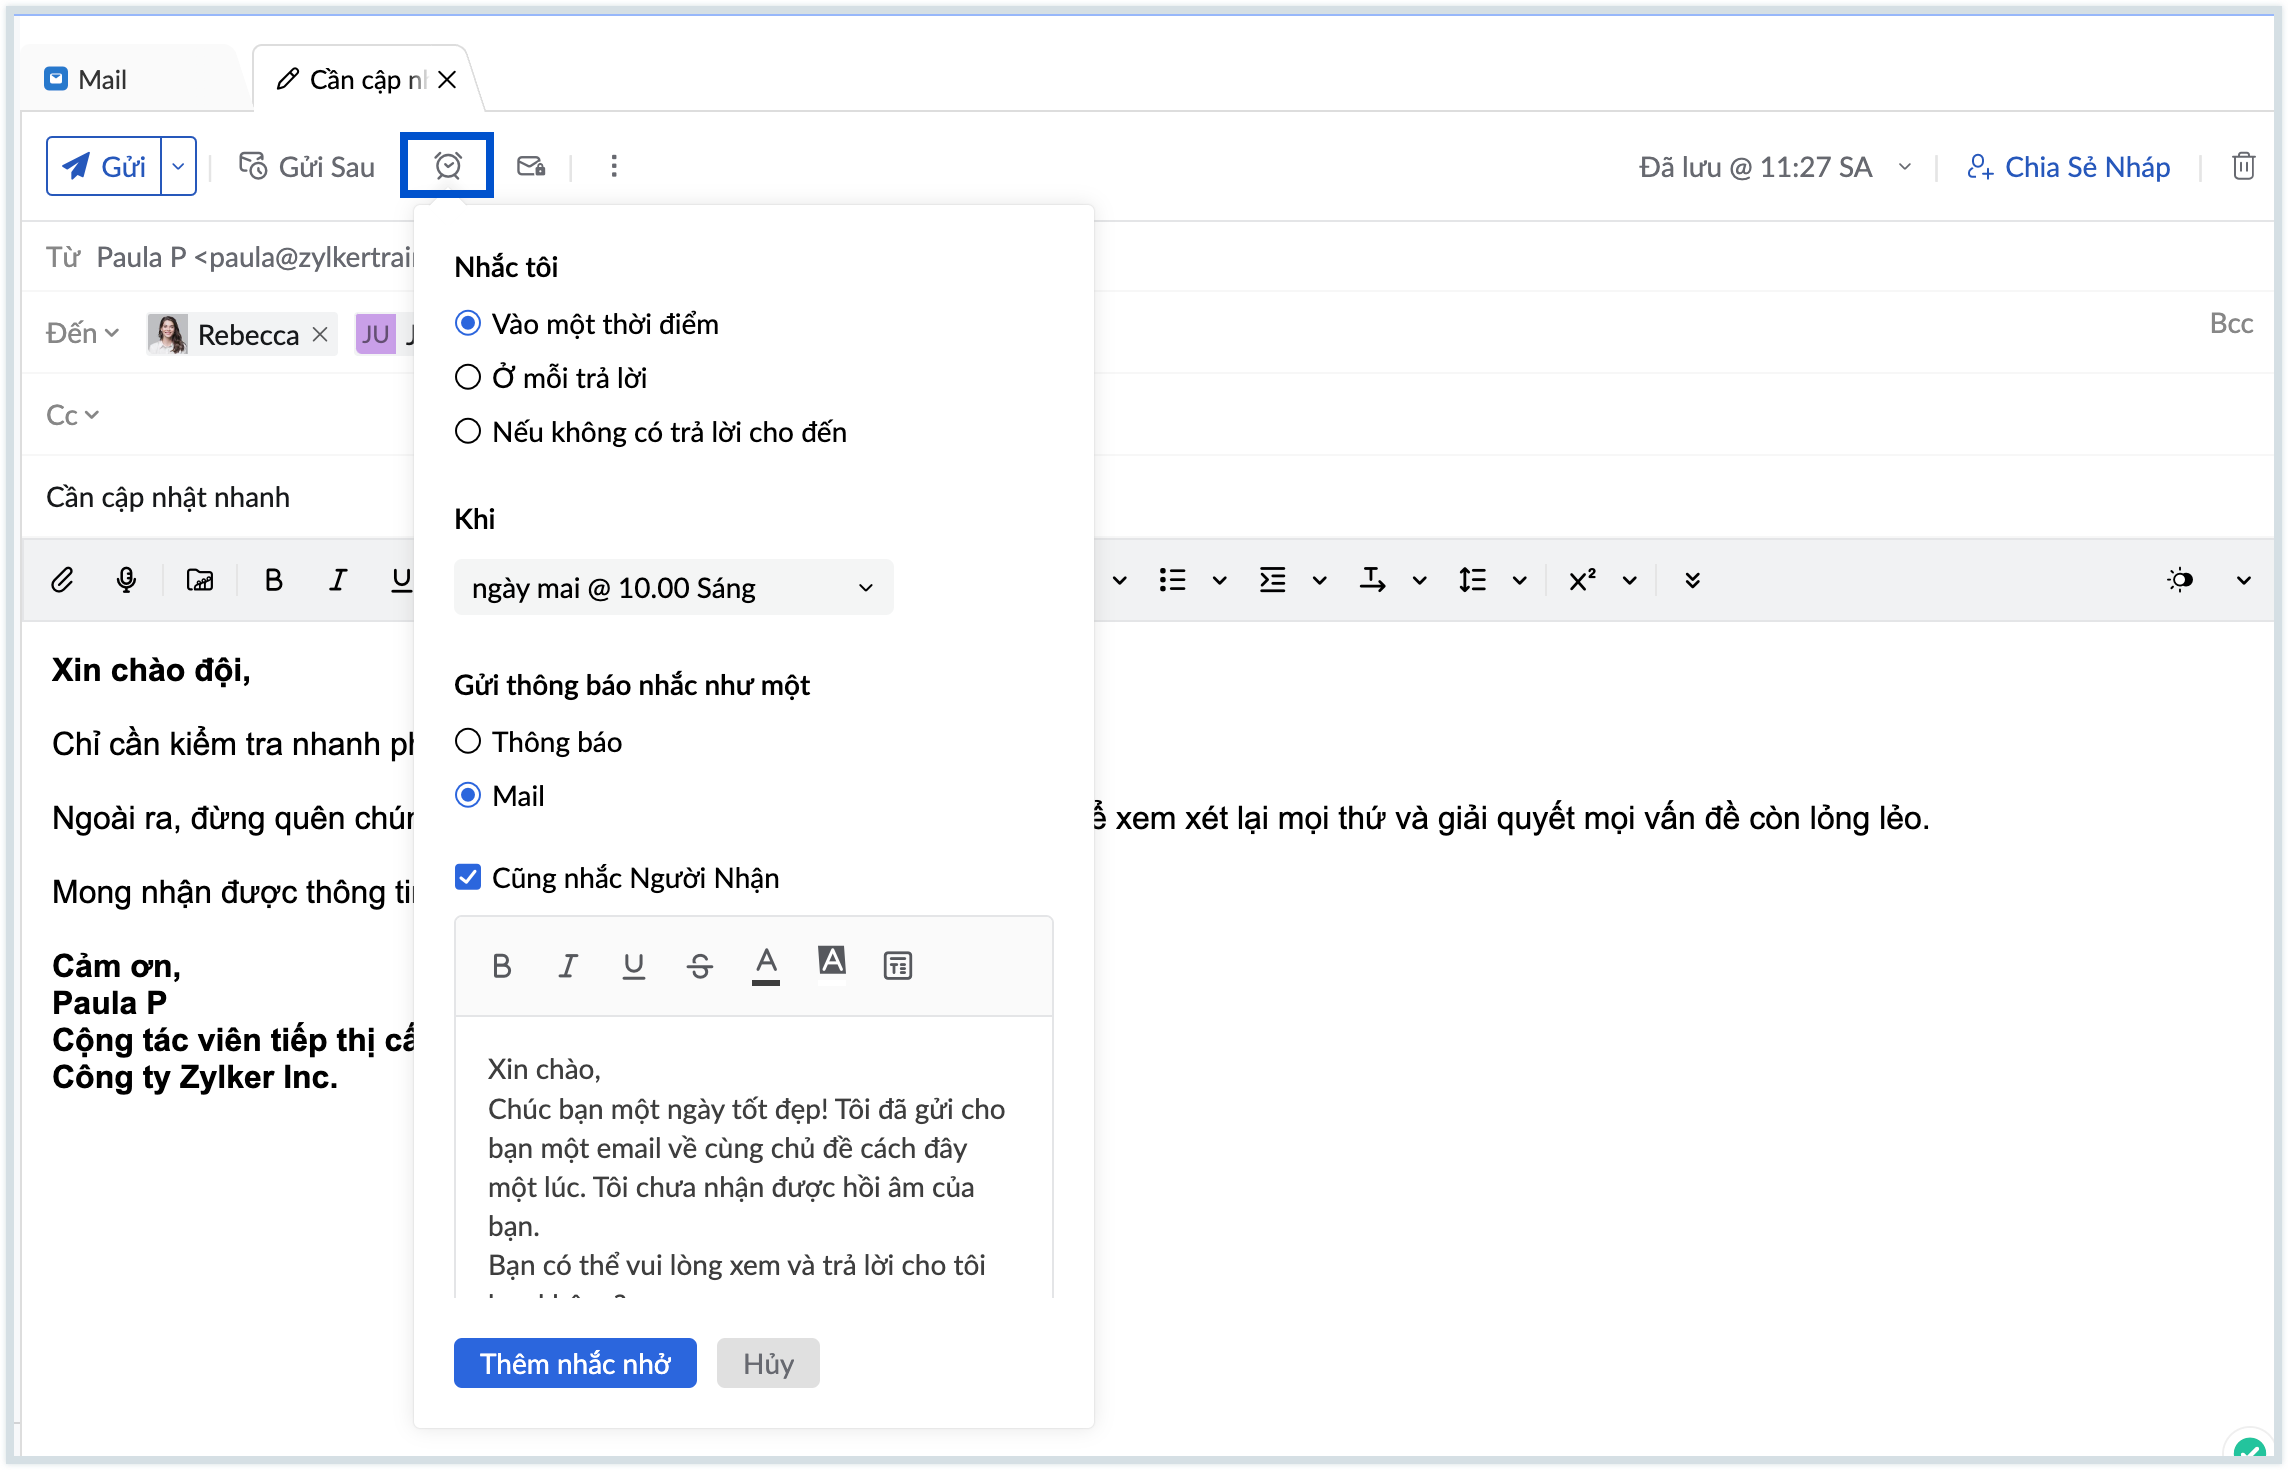This screenshot has height=1470, width=2288.
Task: Expand the 'Đến' recipient field chevron
Action: [111, 333]
